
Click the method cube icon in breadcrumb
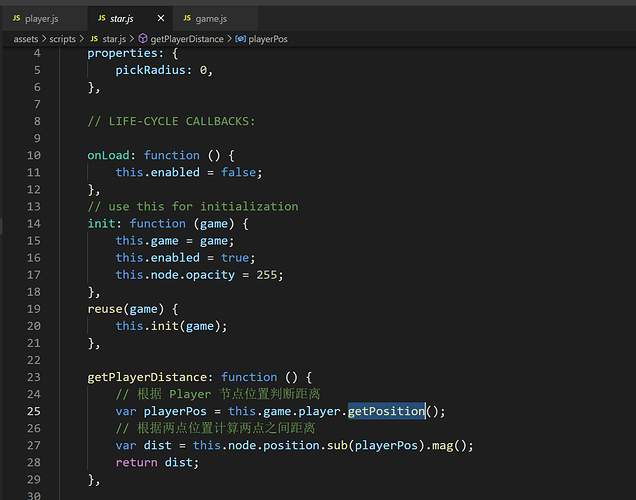[x=143, y=39]
